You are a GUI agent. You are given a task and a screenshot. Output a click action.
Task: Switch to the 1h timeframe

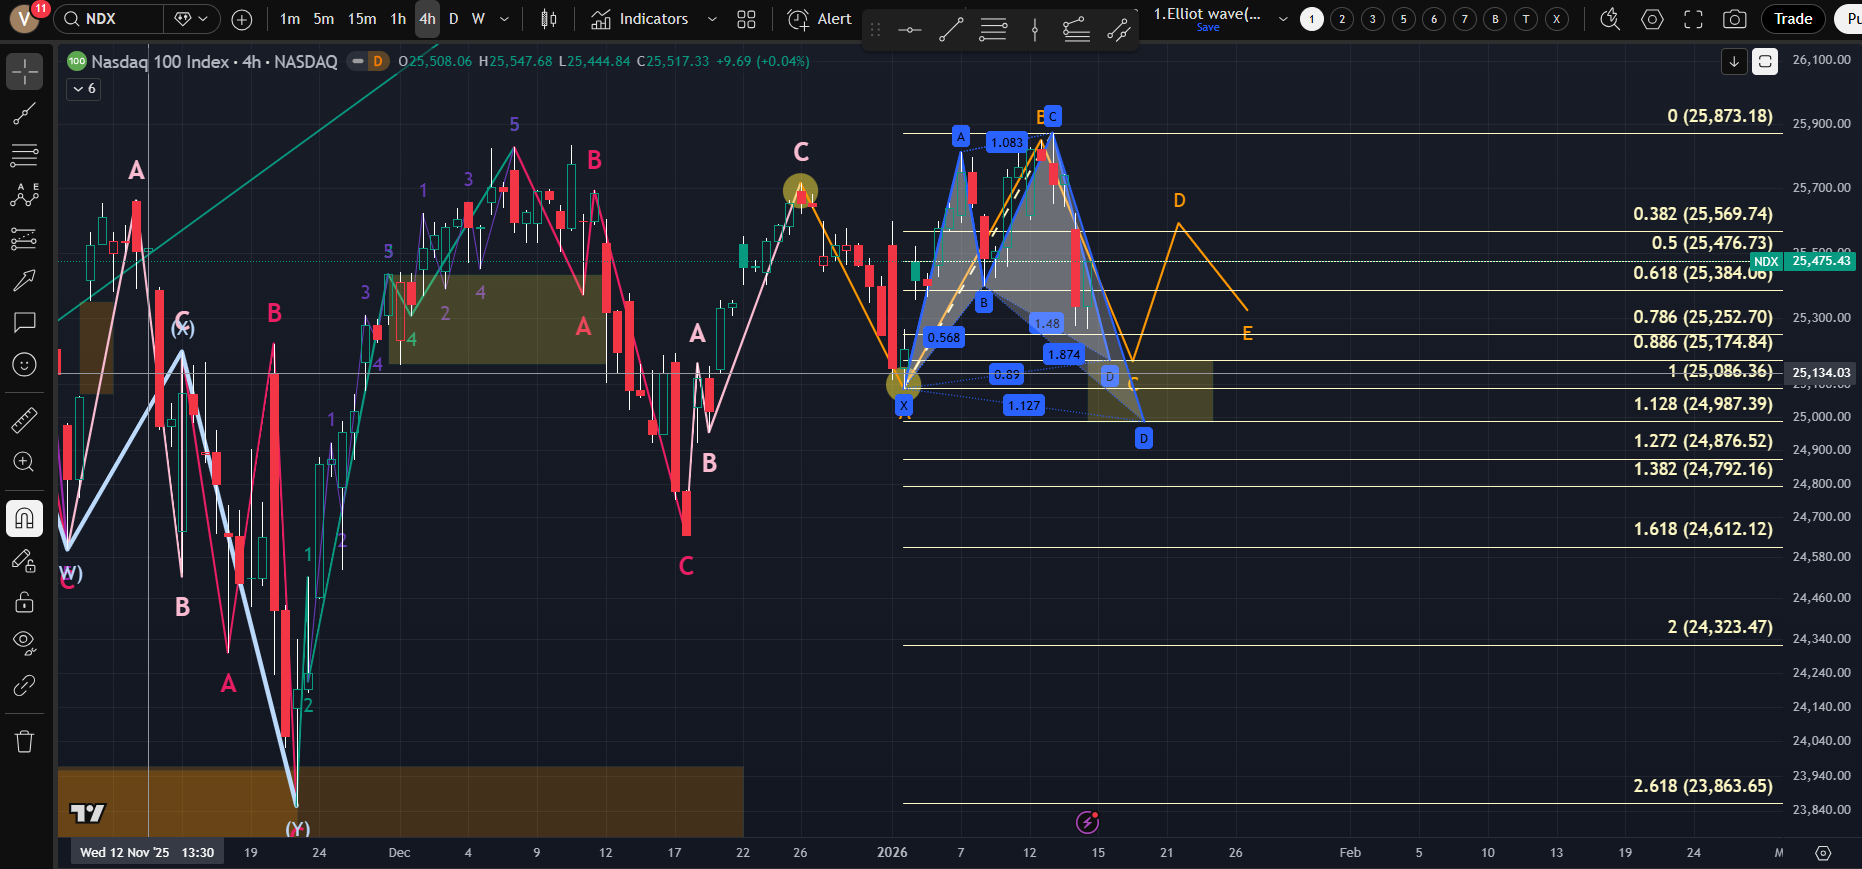click(x=398, y=19)
